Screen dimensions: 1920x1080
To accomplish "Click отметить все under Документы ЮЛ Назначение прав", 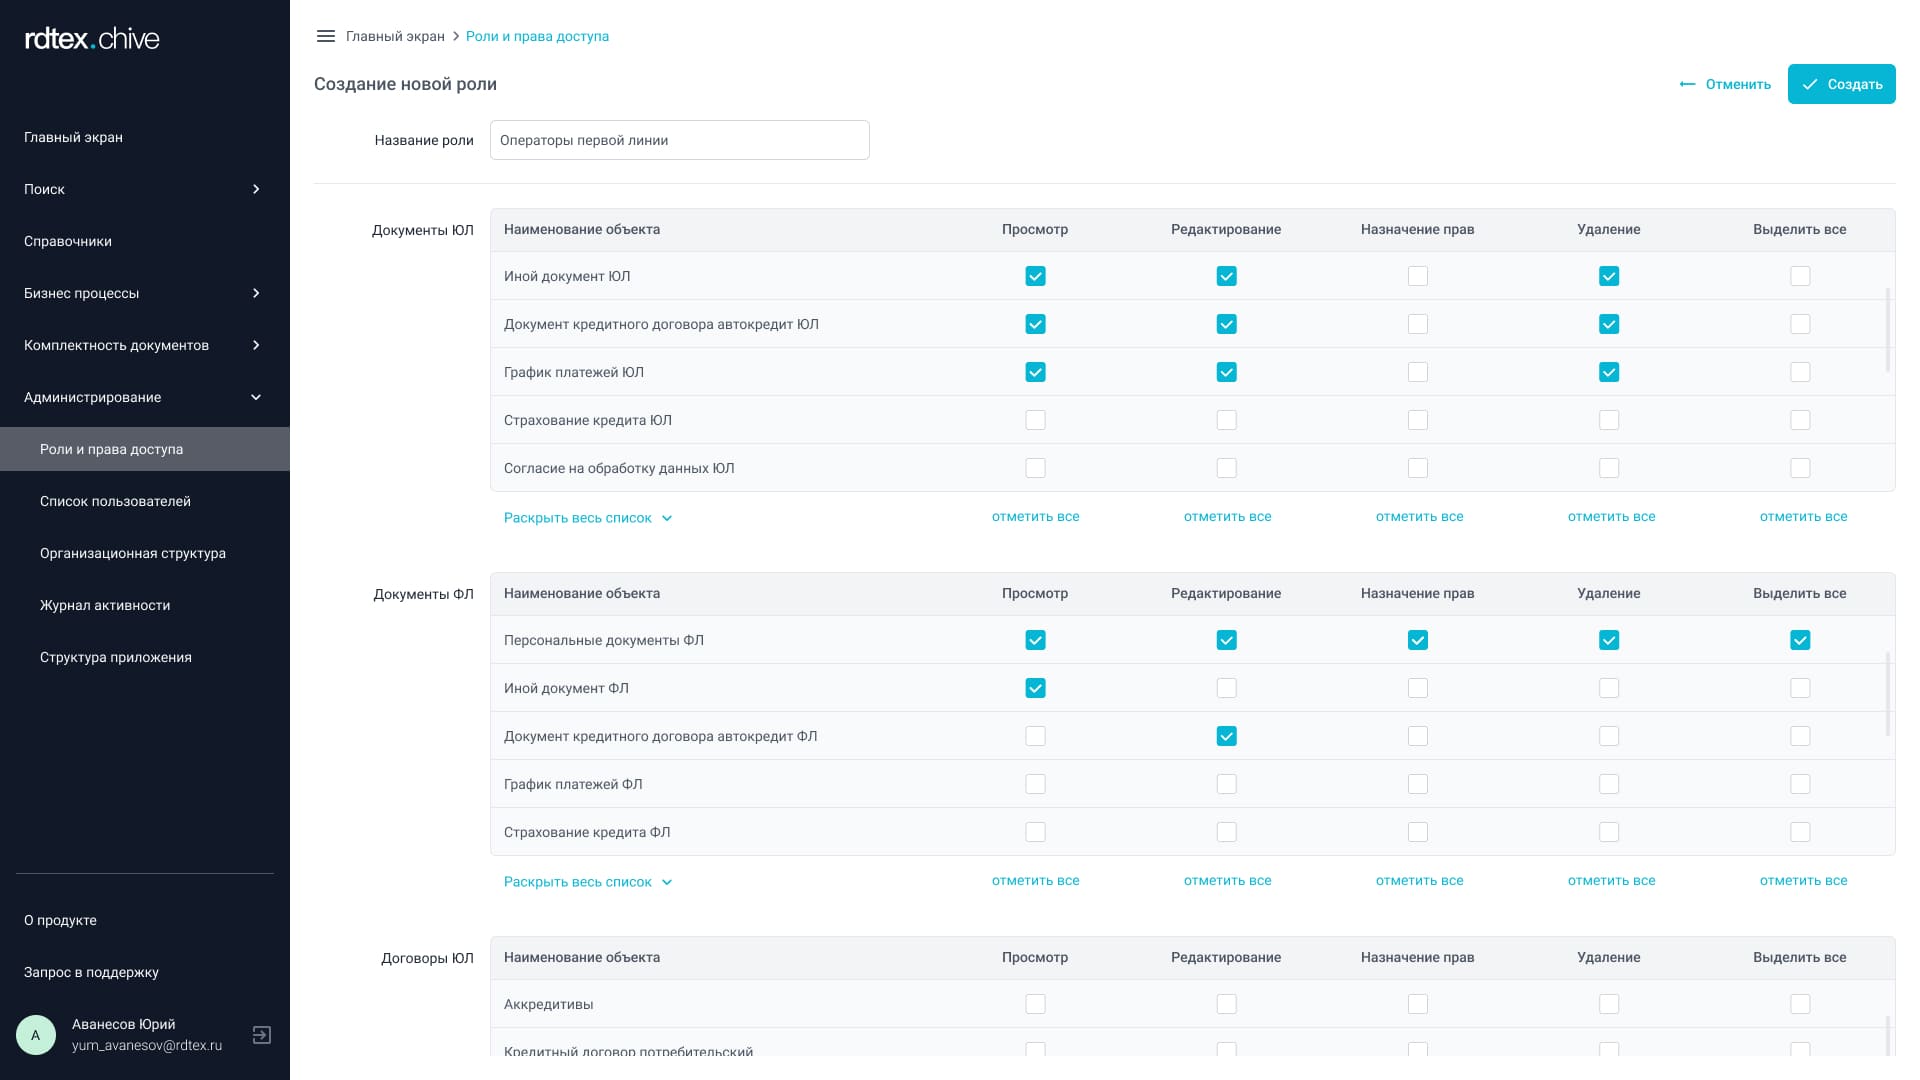I will click(1419, 517).
